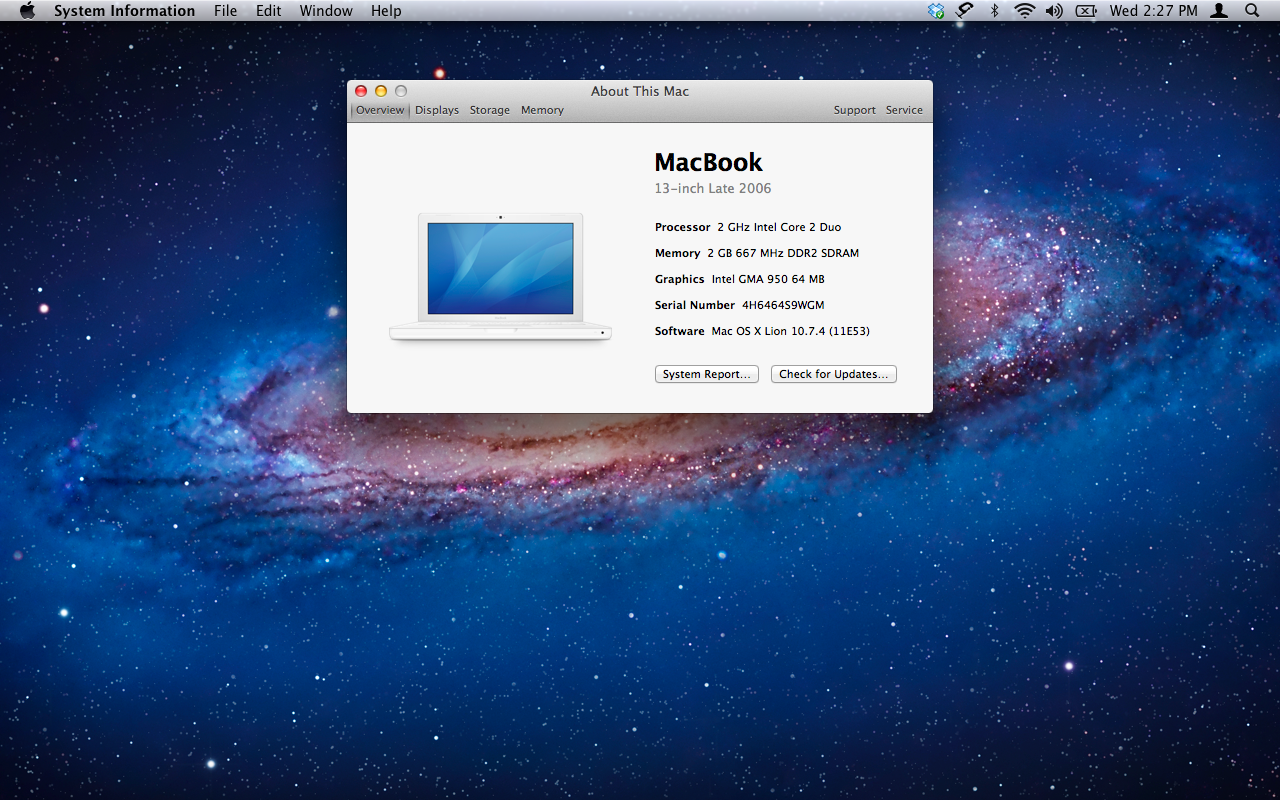Switch to the Memory tab
The image size is (1280, 800).
click(x=542, y=110)
